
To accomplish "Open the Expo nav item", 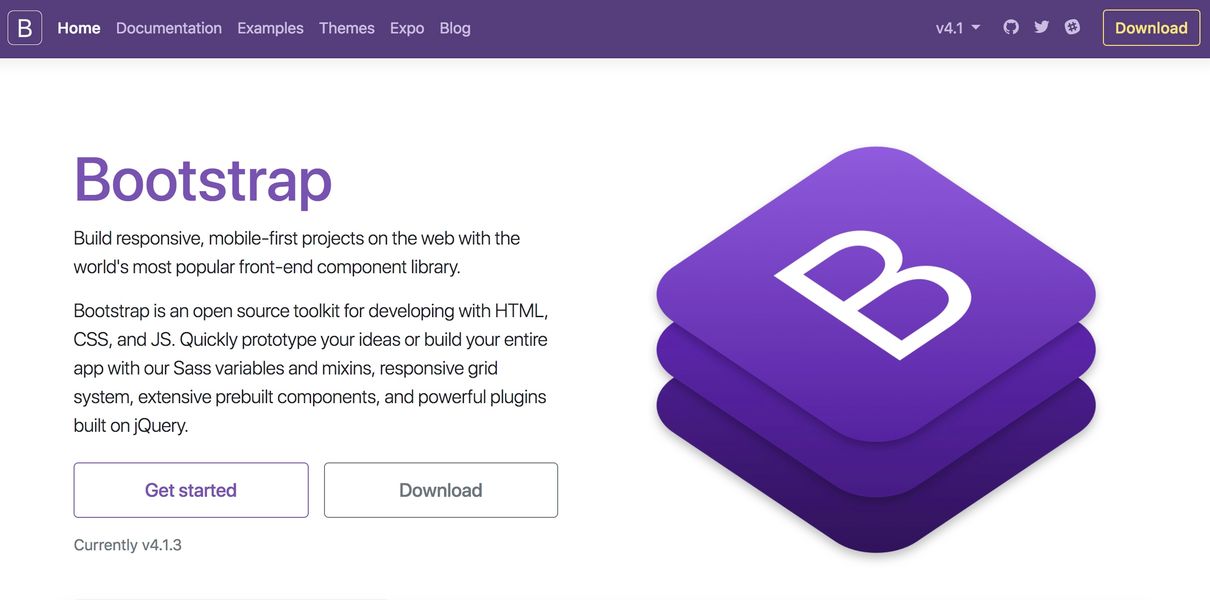I will (407, 28).
